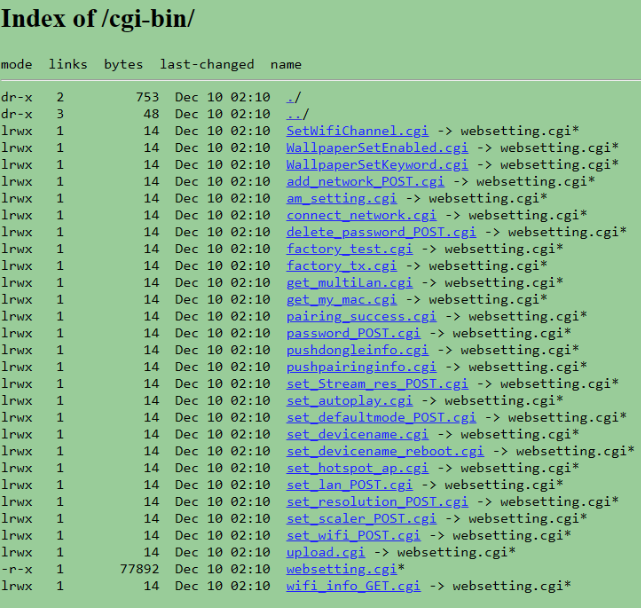Click the 77892 byte size value
Screen dimensions: 641x608
[x=139, y=569]
